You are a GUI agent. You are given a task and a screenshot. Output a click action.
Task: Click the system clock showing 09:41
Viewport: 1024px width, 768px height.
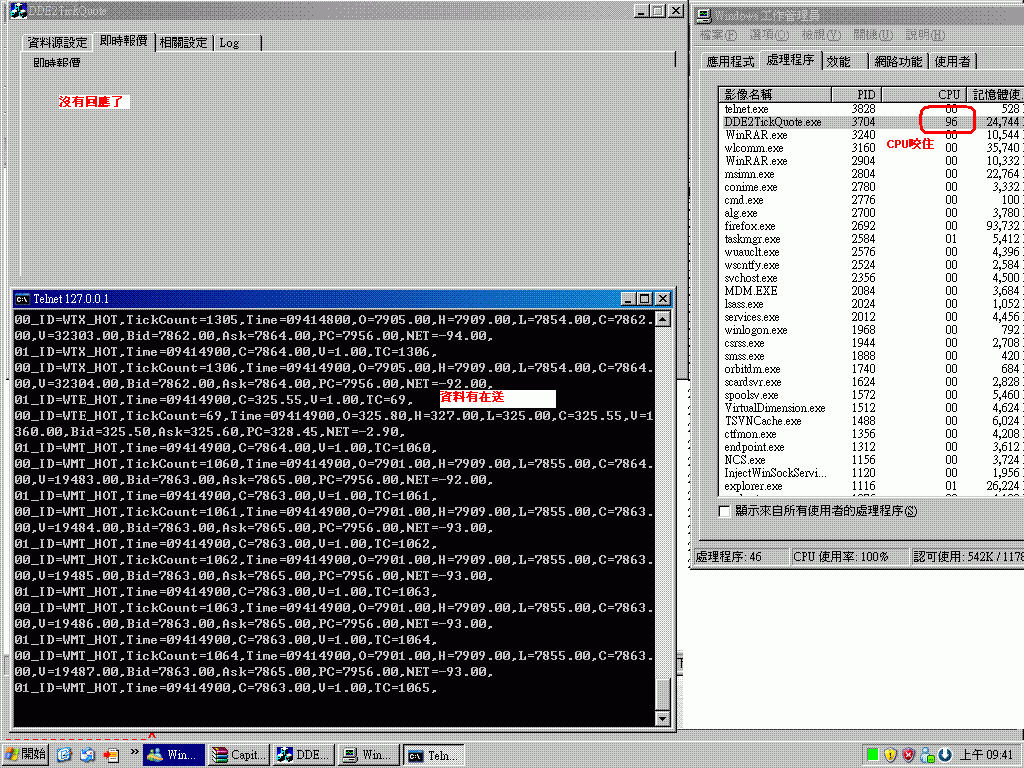987,754
